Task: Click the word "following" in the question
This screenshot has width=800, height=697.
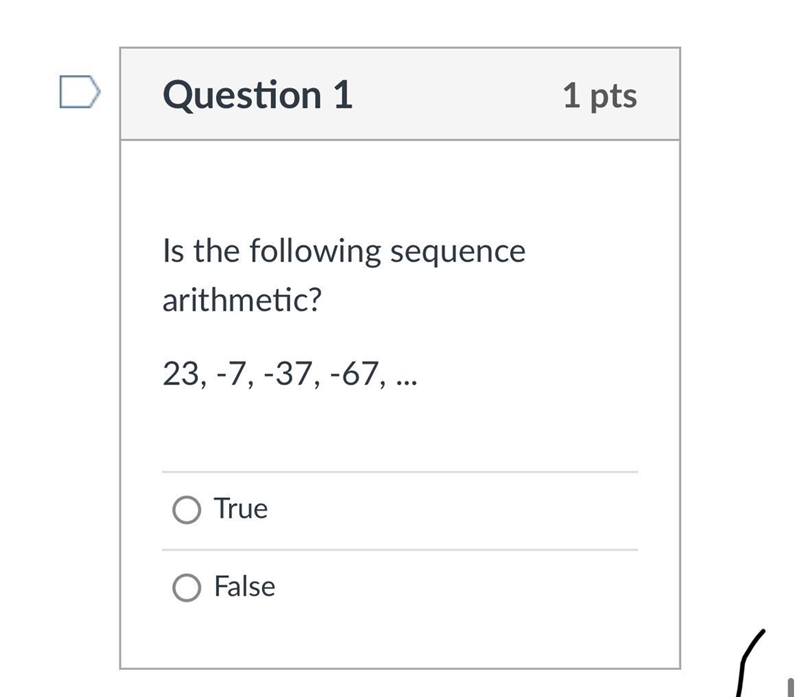Action: [x=315, y=252]
